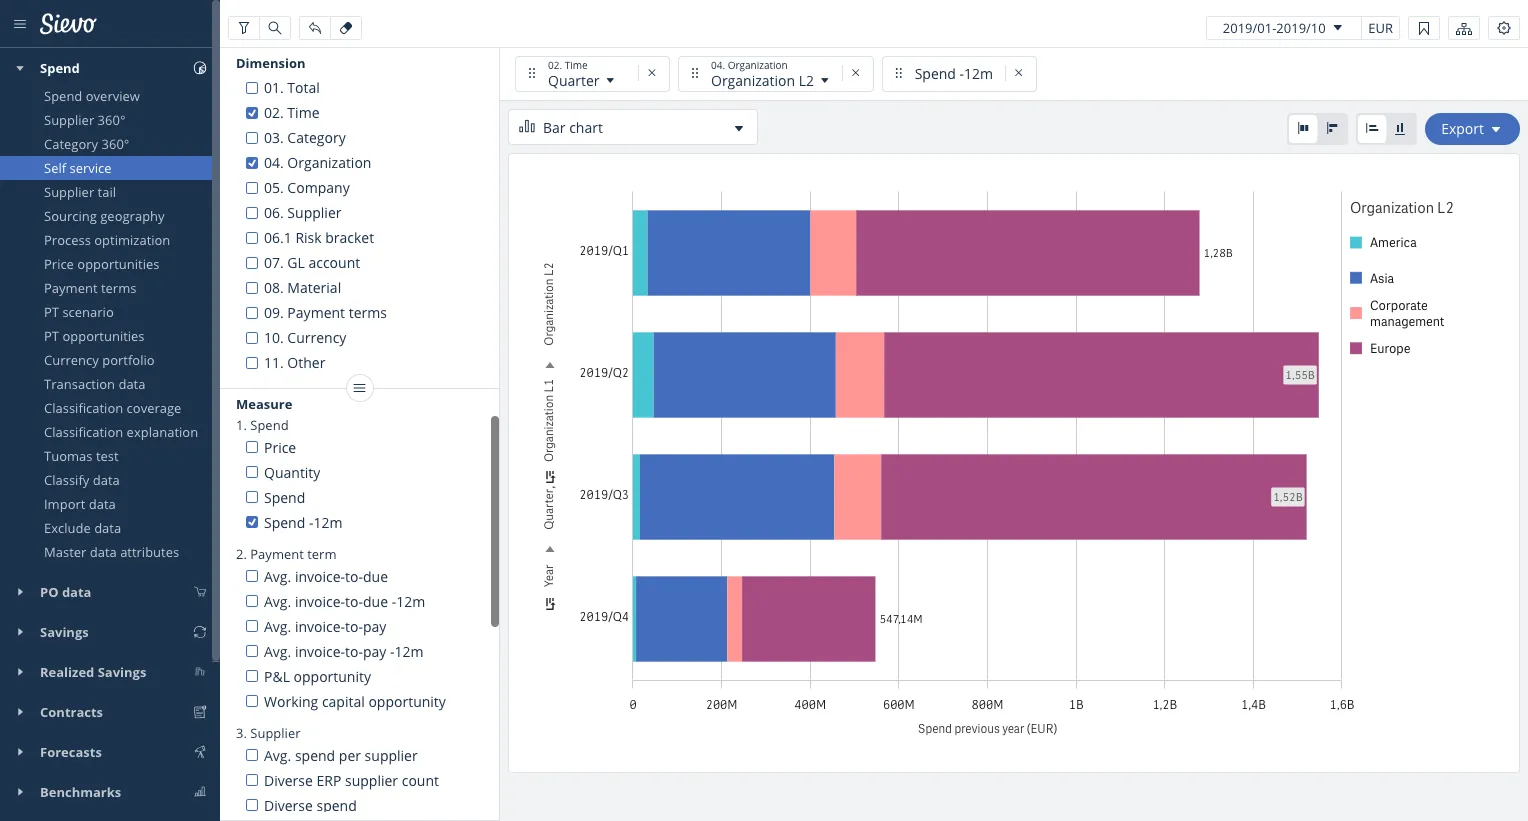The width and height of the screenshot is (1528, 821).
Task: Open the Bar chart type dropdown
Action: tap(633, 128)
